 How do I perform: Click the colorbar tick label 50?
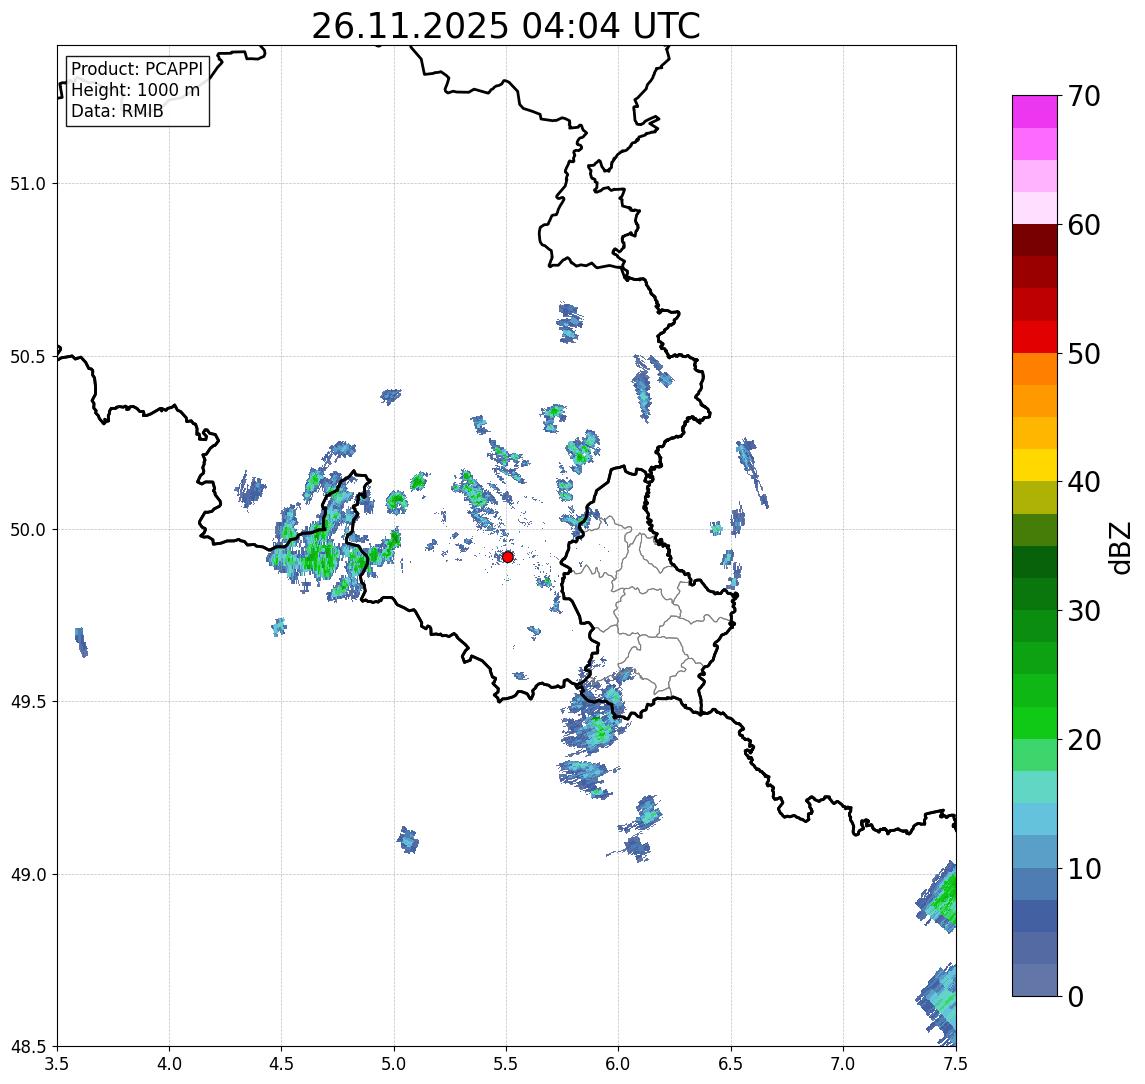click(x=1084, y=354)
